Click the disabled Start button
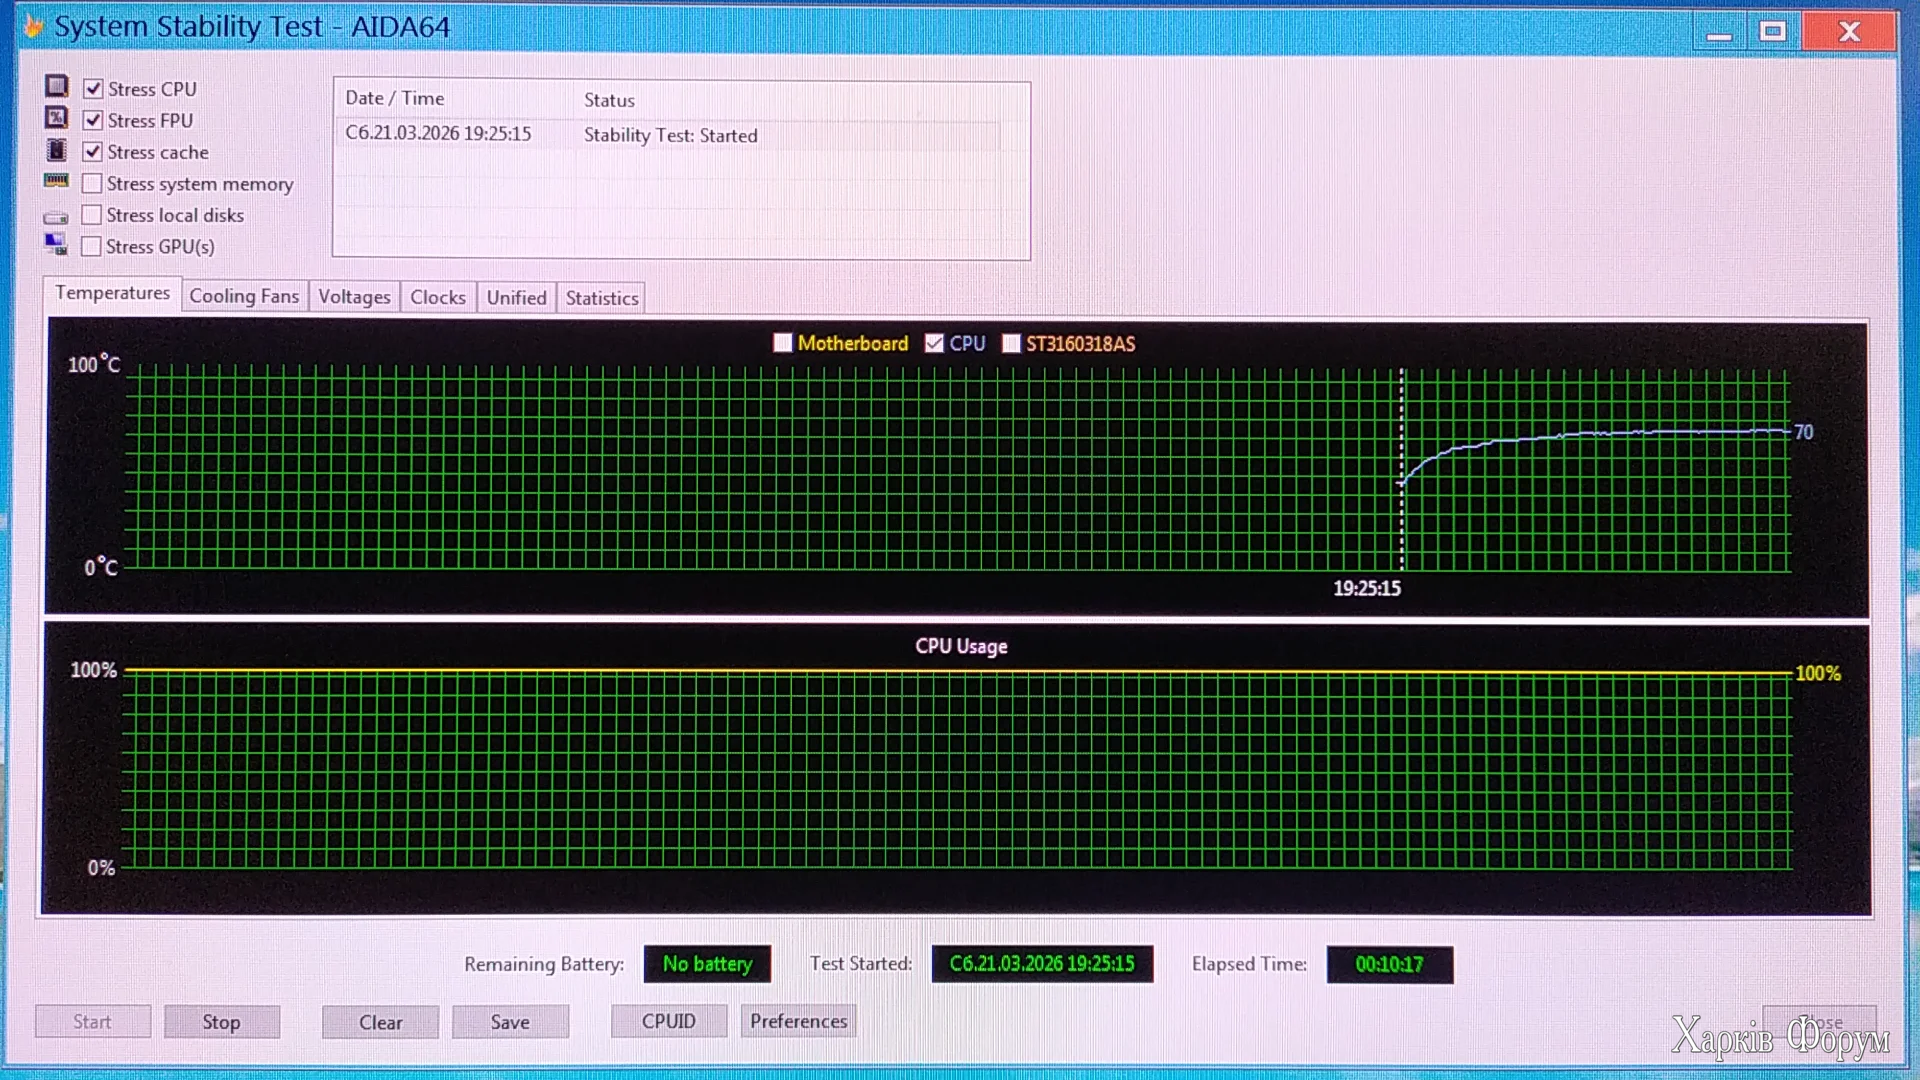 92,1021
